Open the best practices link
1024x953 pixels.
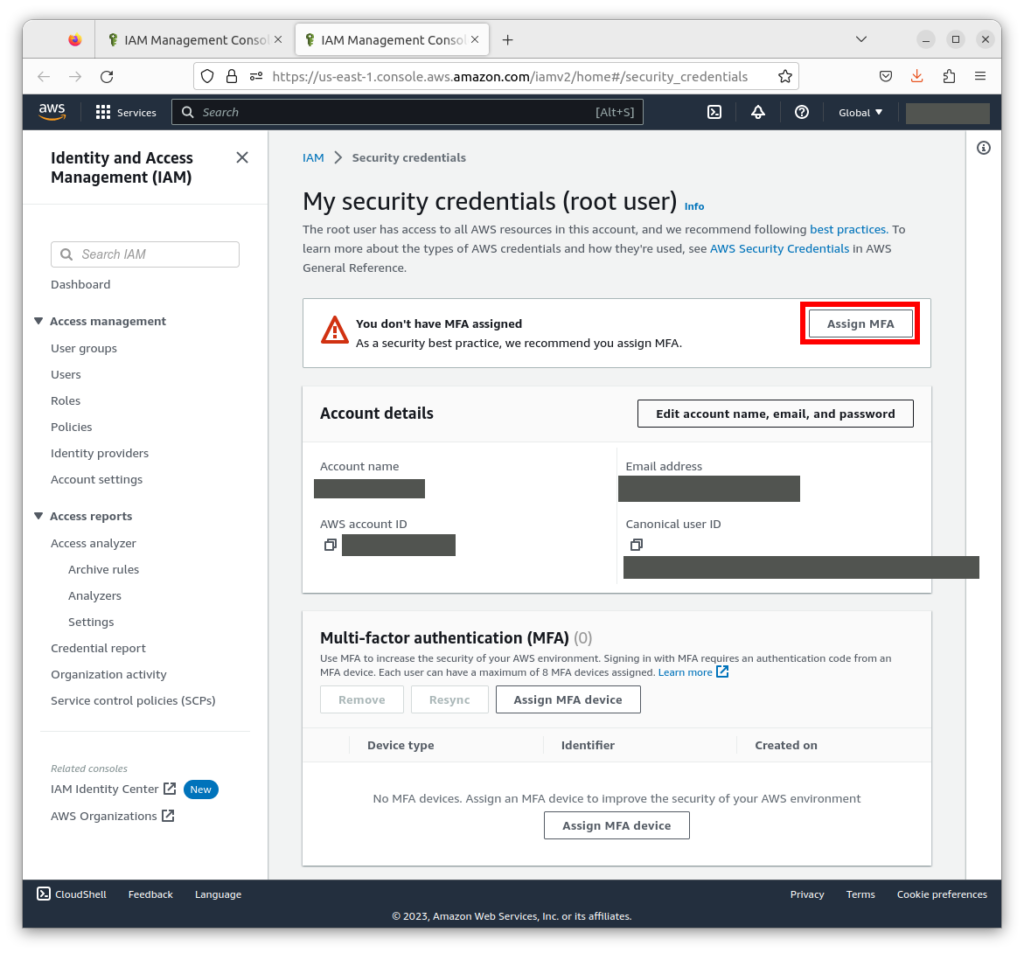coord(847,229)
